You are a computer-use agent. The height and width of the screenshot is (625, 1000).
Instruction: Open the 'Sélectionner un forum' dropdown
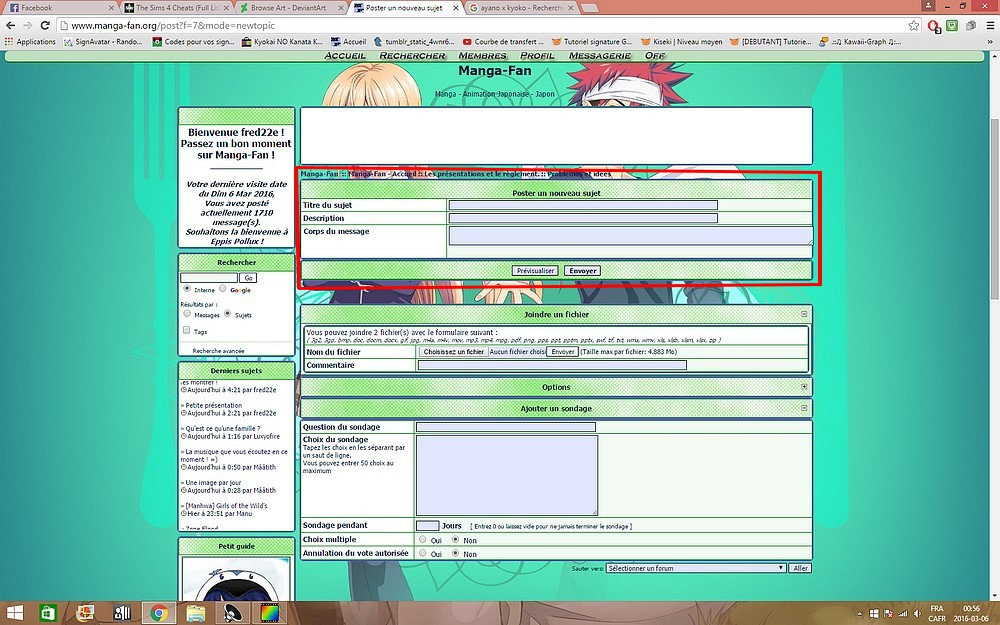tap(695, 568)
